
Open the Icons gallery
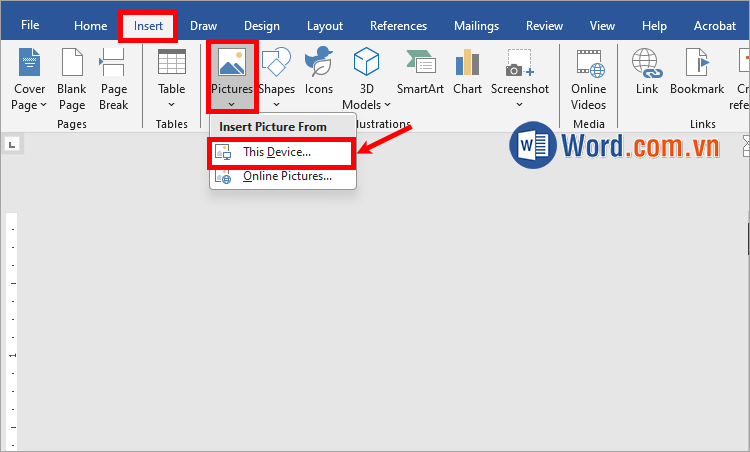319,66
